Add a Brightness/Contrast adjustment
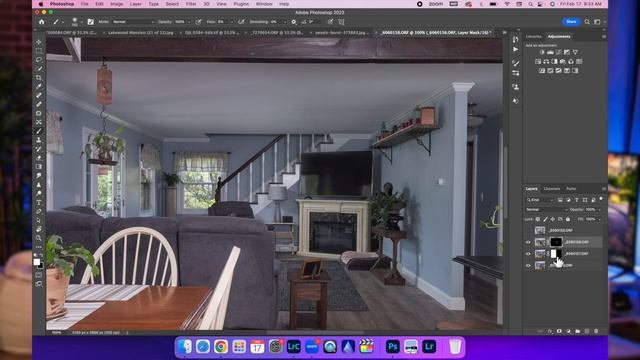Image resolution: width=640 pixels, height=360 pixels. pos(542,52)
